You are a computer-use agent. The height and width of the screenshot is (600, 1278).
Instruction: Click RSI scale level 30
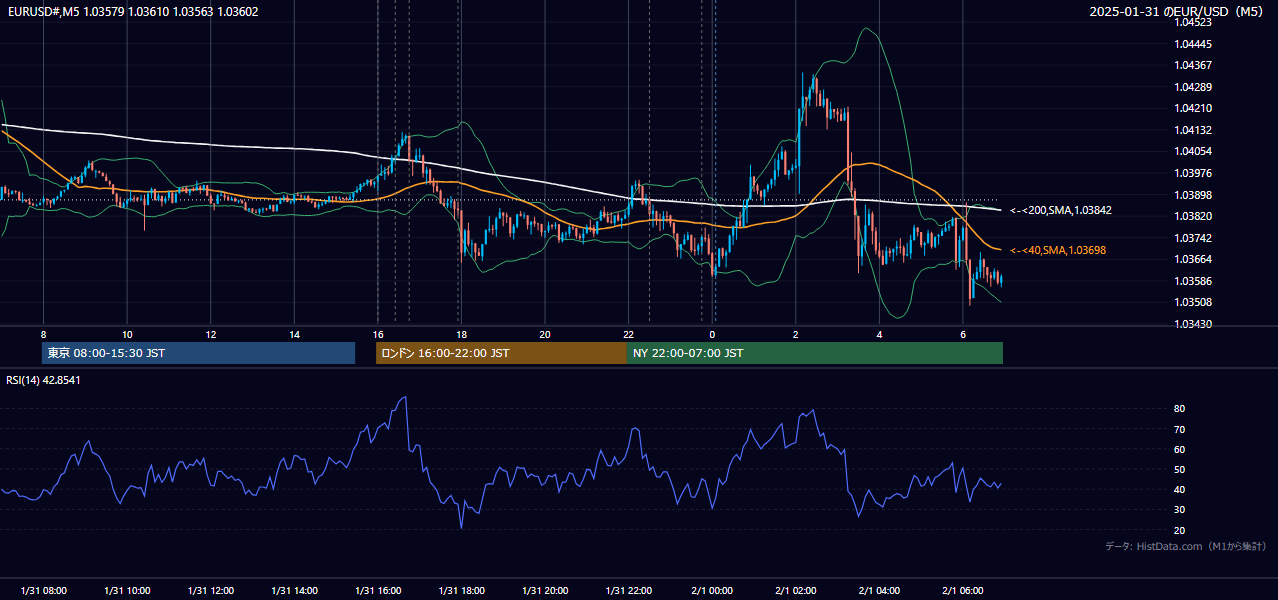tap(1180, 509)
